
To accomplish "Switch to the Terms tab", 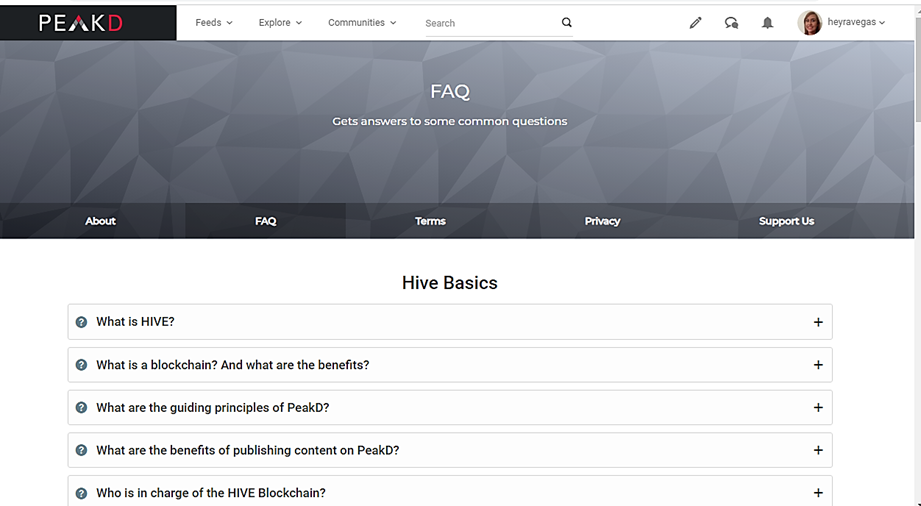I will [431, 221].
